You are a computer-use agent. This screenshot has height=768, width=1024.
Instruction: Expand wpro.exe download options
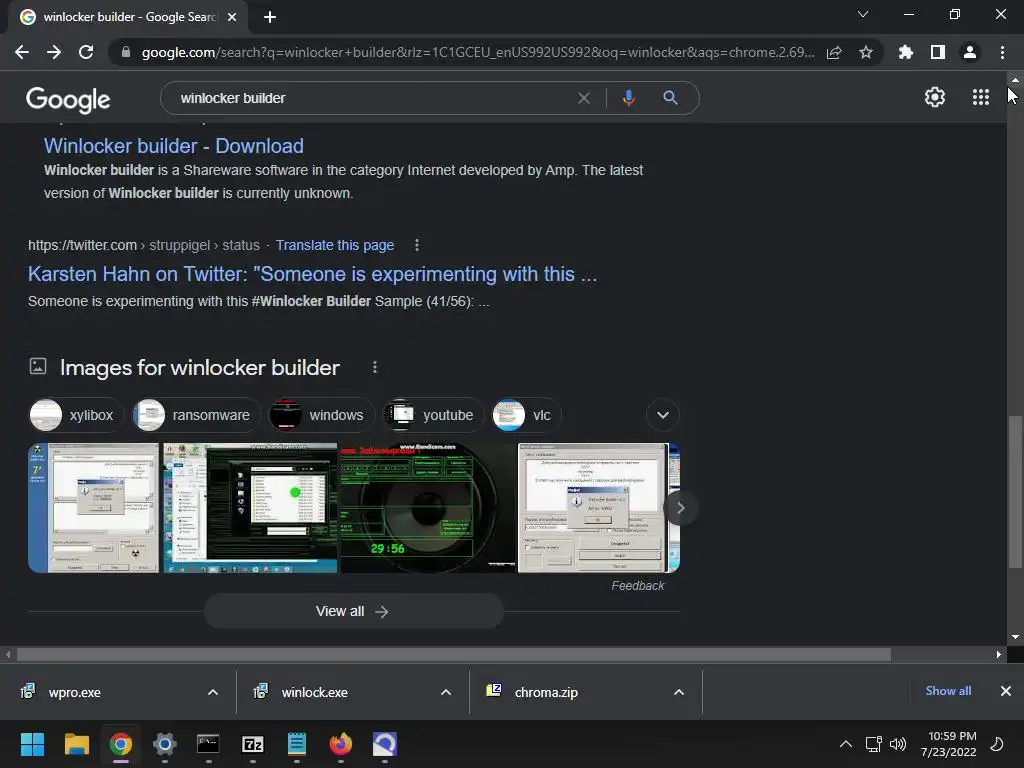(213, 692)
